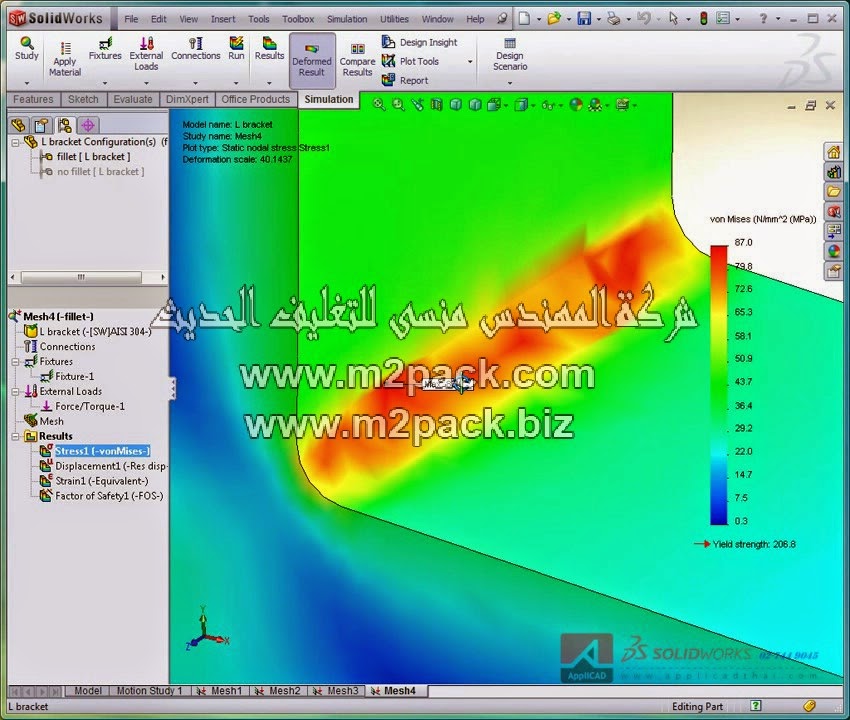Image resolution: width=850 pixels, height=720 pixels.
Task: Click the Save icon
Action: click(584, 19)
